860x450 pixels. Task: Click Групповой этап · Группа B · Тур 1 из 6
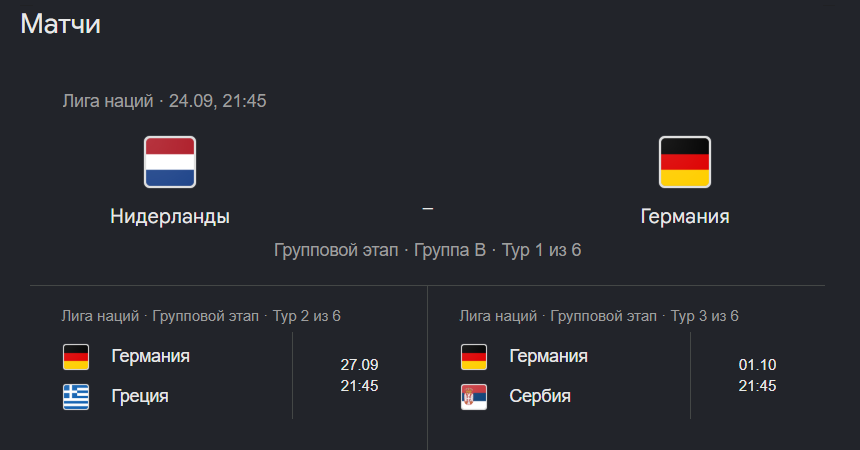tap(428, 250)
